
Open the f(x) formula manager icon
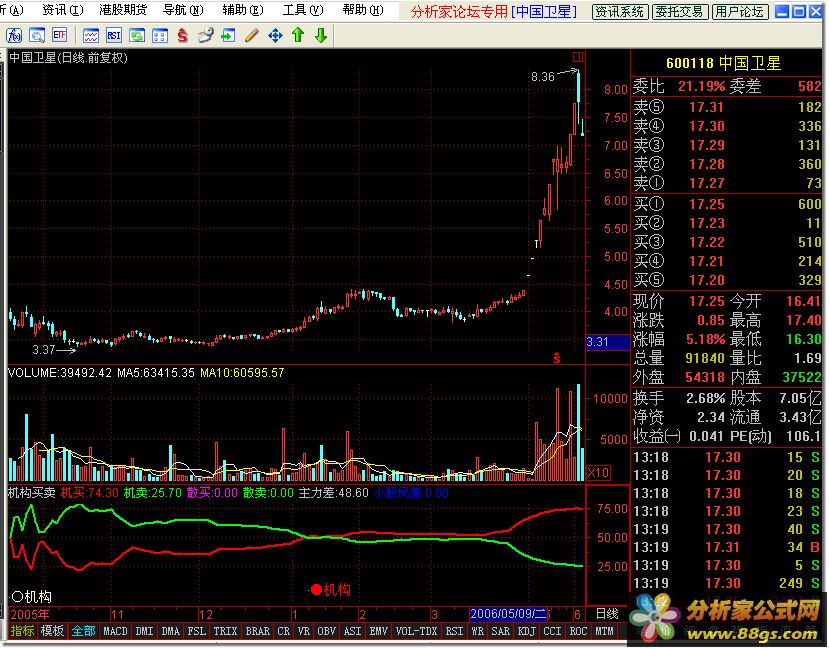point(14,35)
